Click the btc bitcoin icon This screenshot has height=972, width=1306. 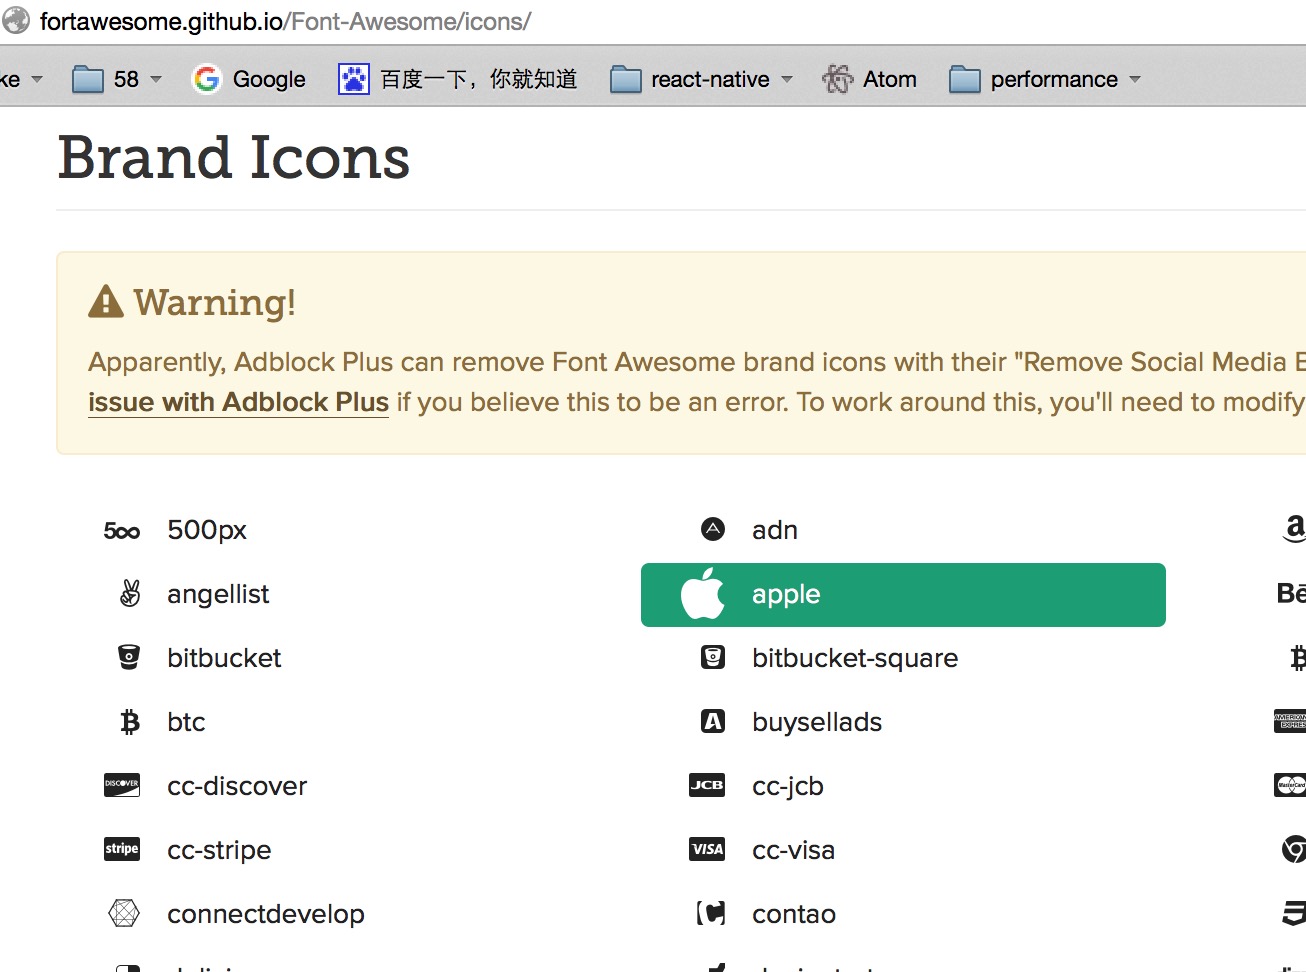[130, 721]
